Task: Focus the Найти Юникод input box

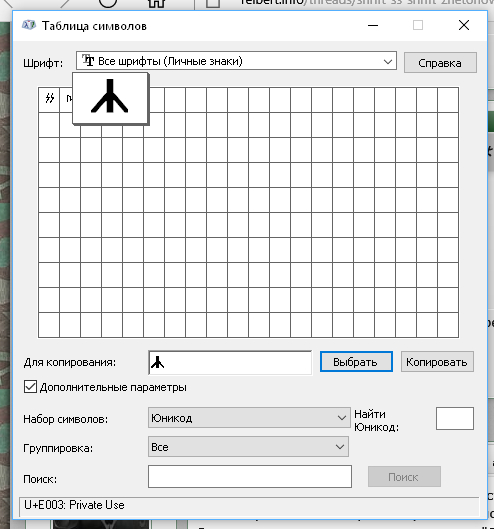Action: [455, 418]
